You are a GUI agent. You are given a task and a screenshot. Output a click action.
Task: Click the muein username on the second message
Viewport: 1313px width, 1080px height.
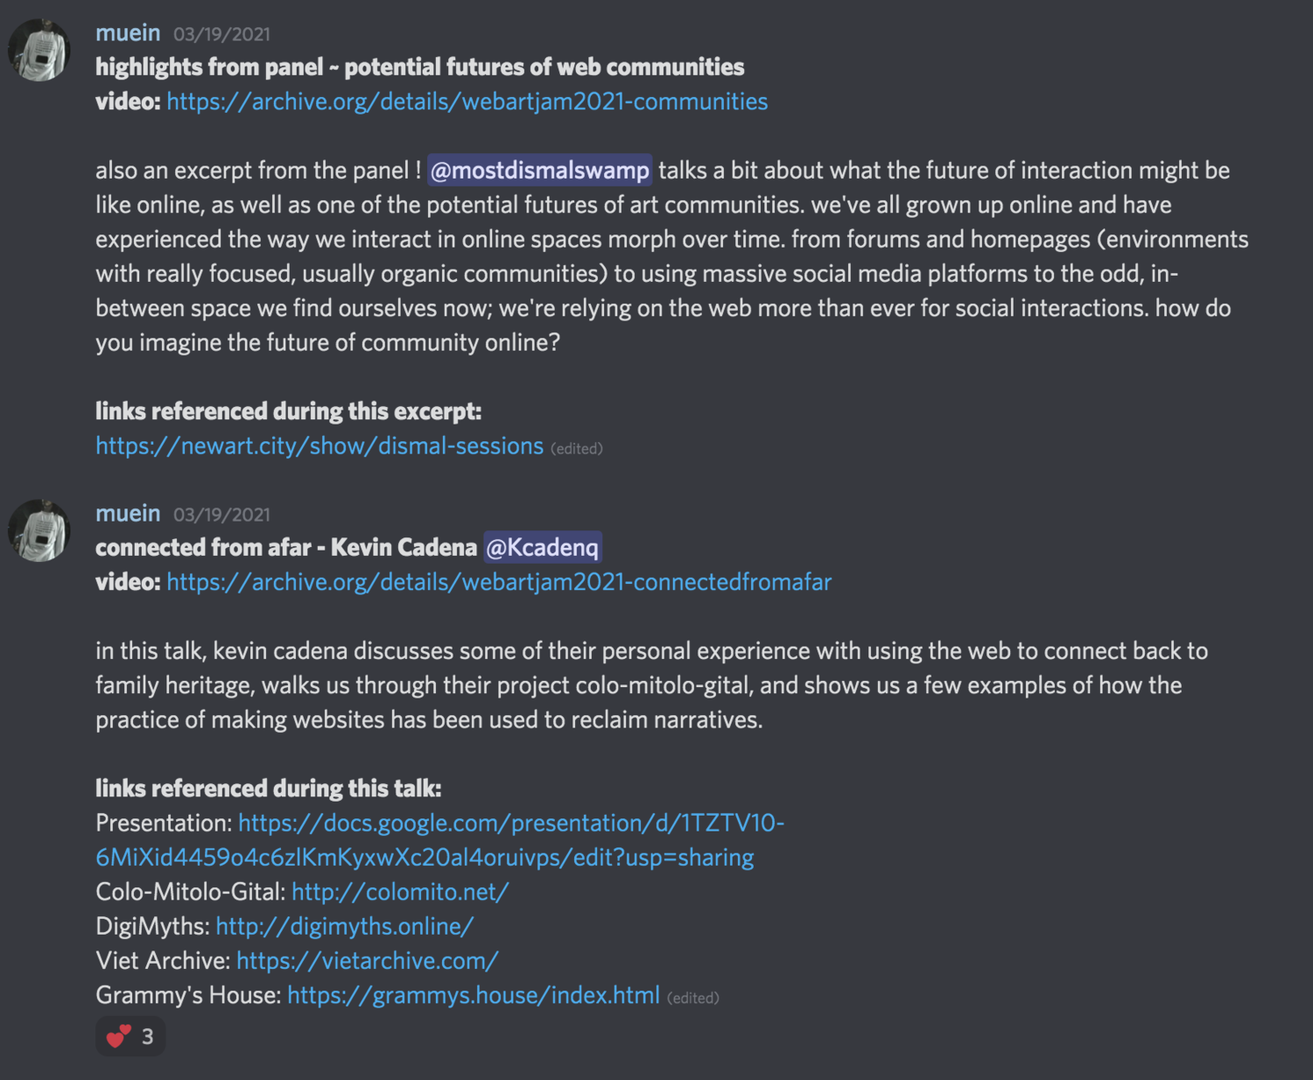128,513
